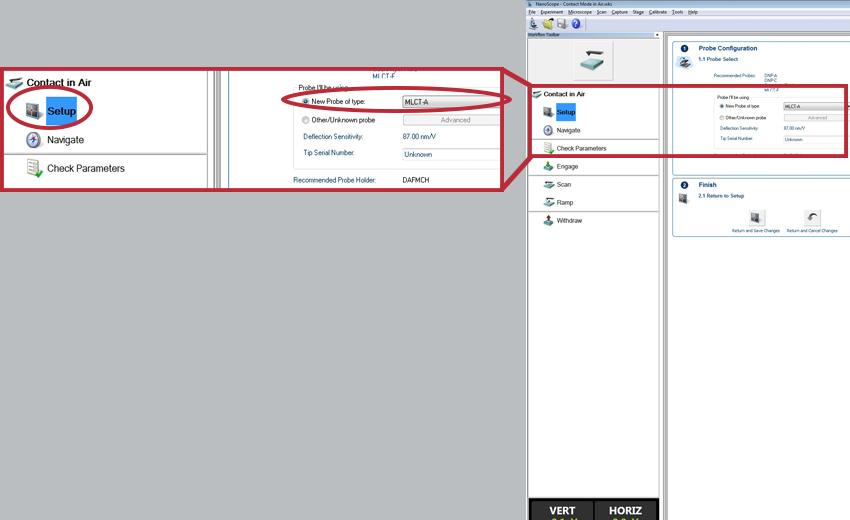Select Check Parameters in NanoScope workflow toolbar
850x520 pixels.
tap(581, 148)
